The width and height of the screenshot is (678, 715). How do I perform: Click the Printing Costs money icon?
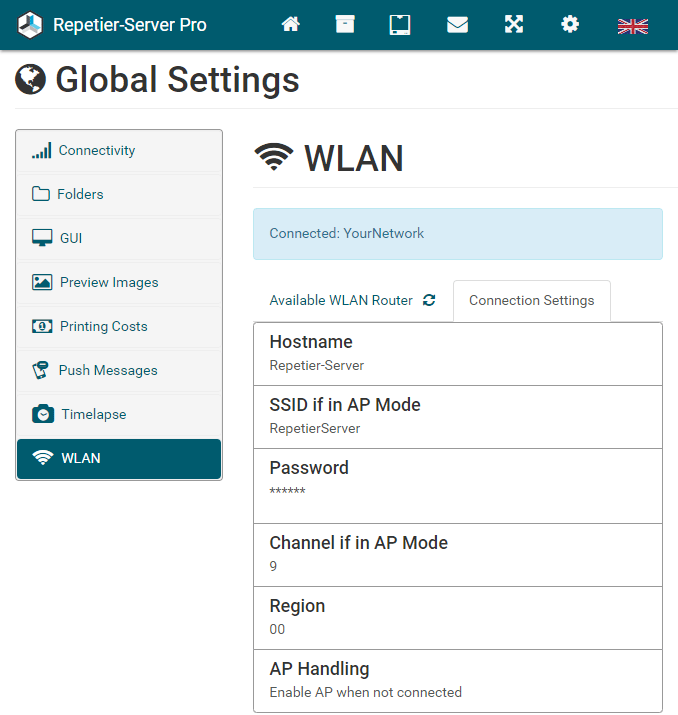(x=42, y=326)
